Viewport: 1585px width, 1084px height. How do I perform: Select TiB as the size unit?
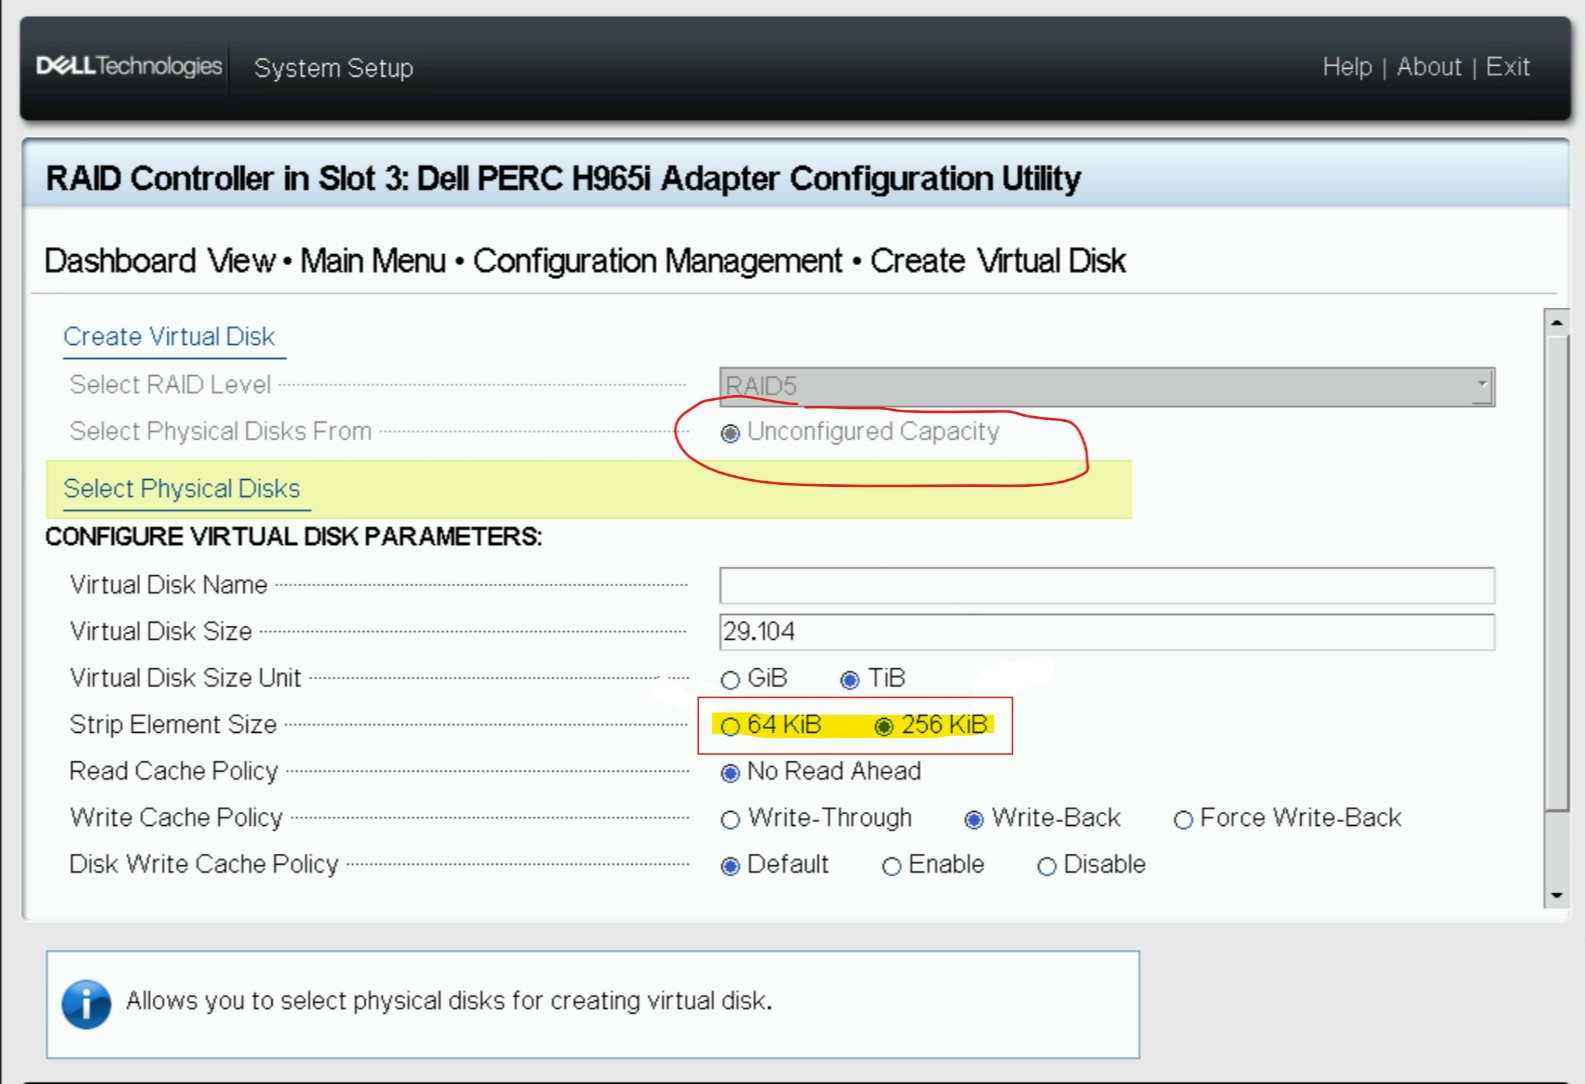click(x=850, y=680)
